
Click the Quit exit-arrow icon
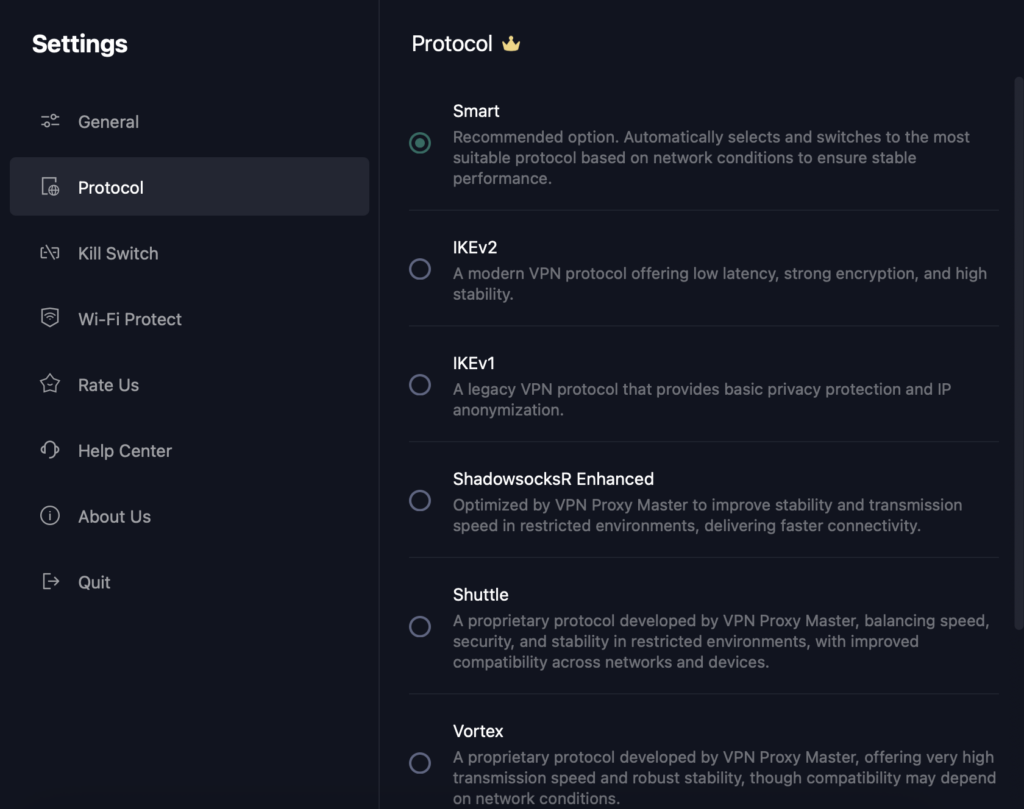pyautogui.click(x=50, y=582)
